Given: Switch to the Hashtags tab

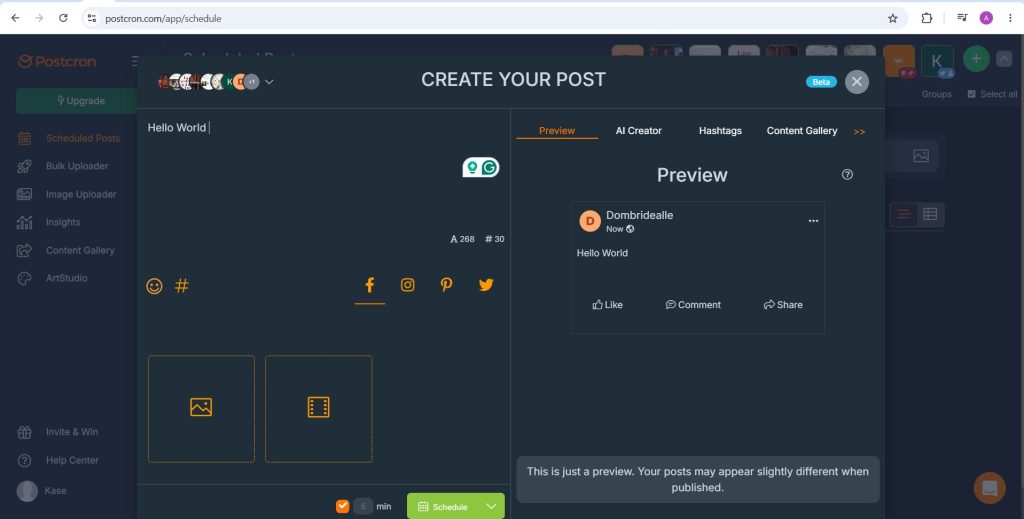Looking at the screenshot, I should tap(720, 131).
